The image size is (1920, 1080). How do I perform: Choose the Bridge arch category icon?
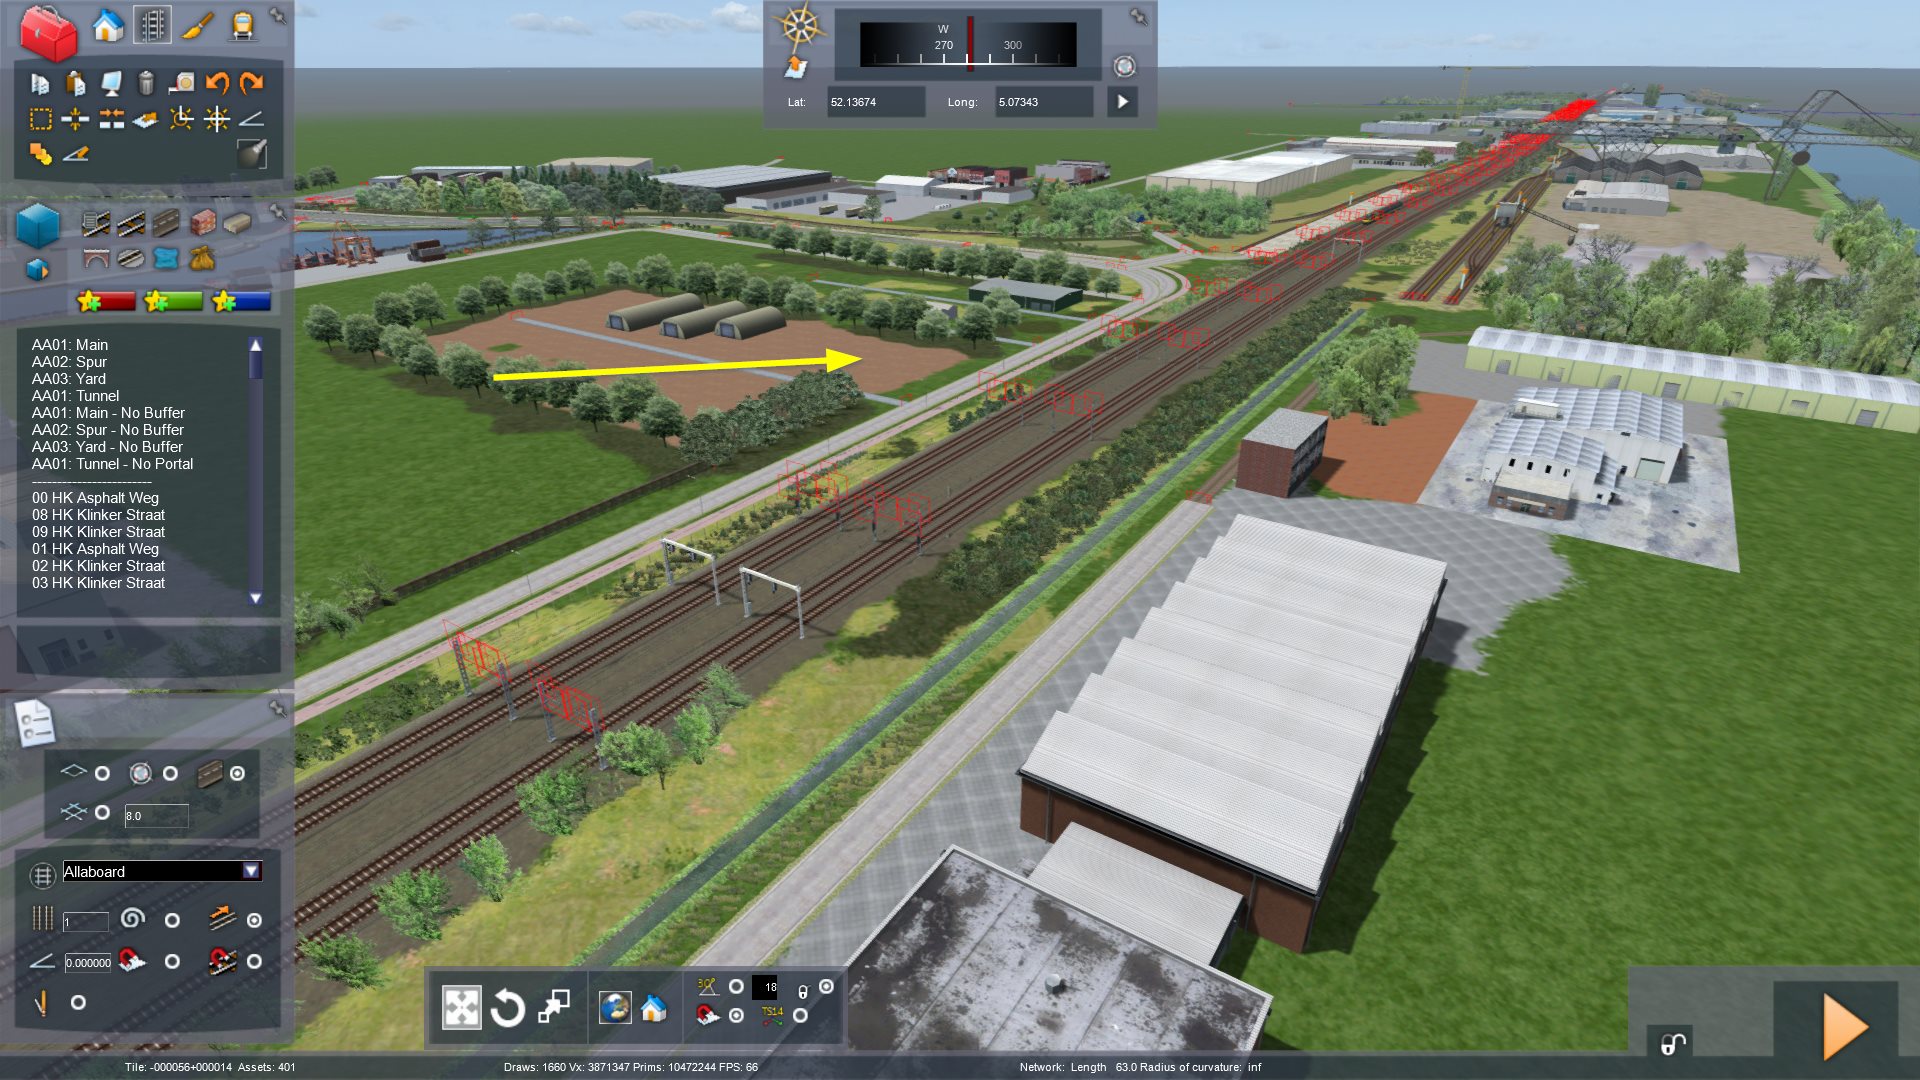(x=96, y=259)
